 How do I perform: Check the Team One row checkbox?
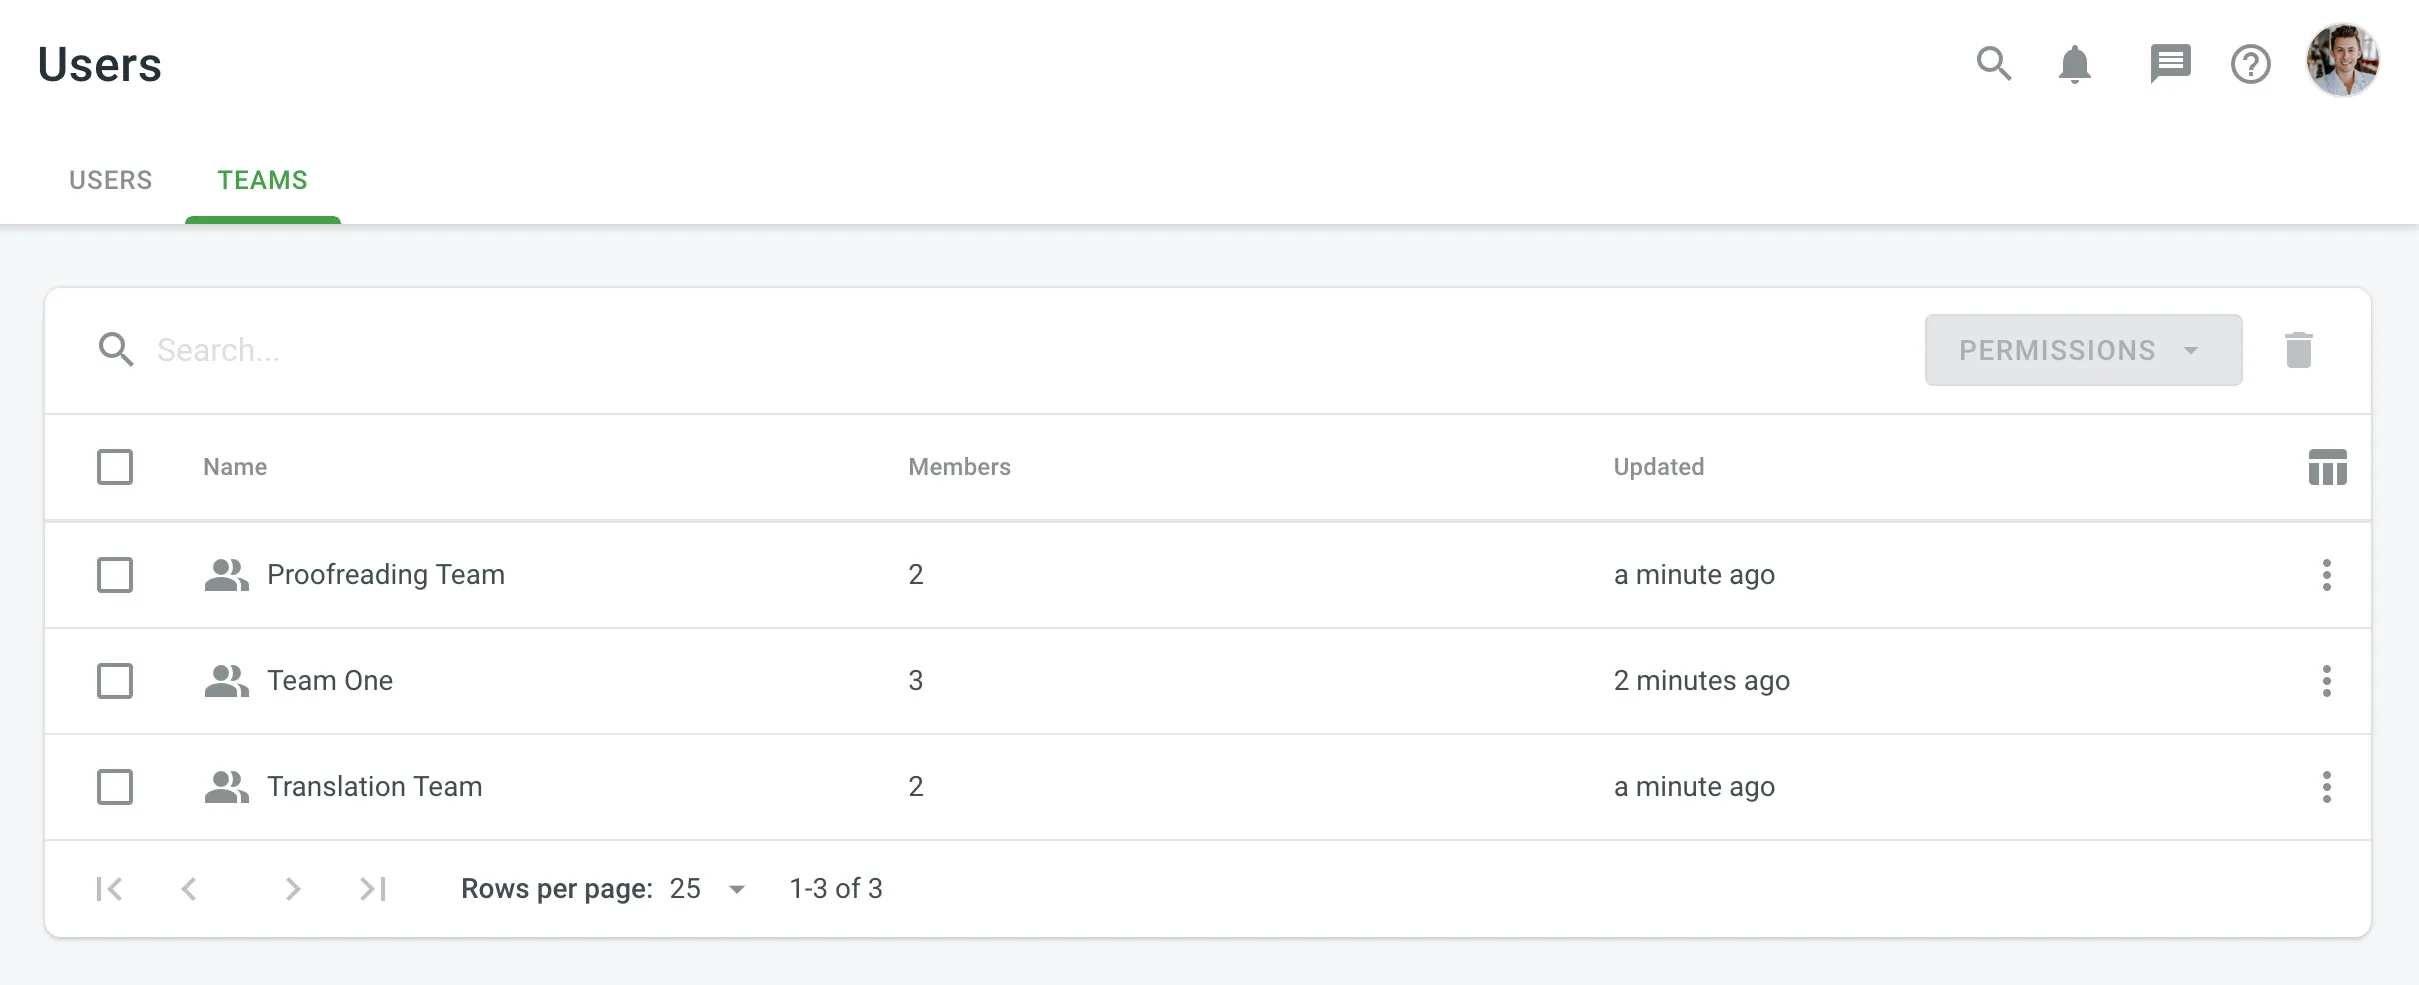coord(115,681)
